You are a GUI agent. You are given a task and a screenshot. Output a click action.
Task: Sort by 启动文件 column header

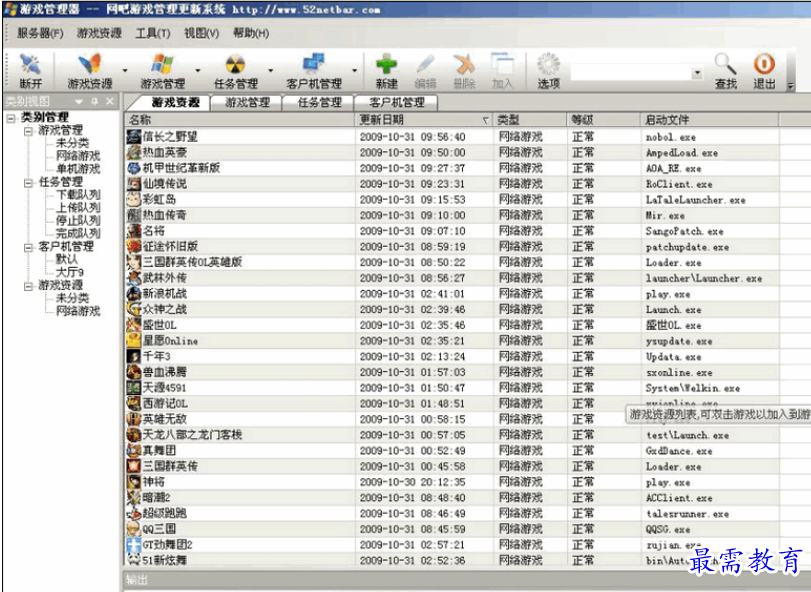click(710, 120)
